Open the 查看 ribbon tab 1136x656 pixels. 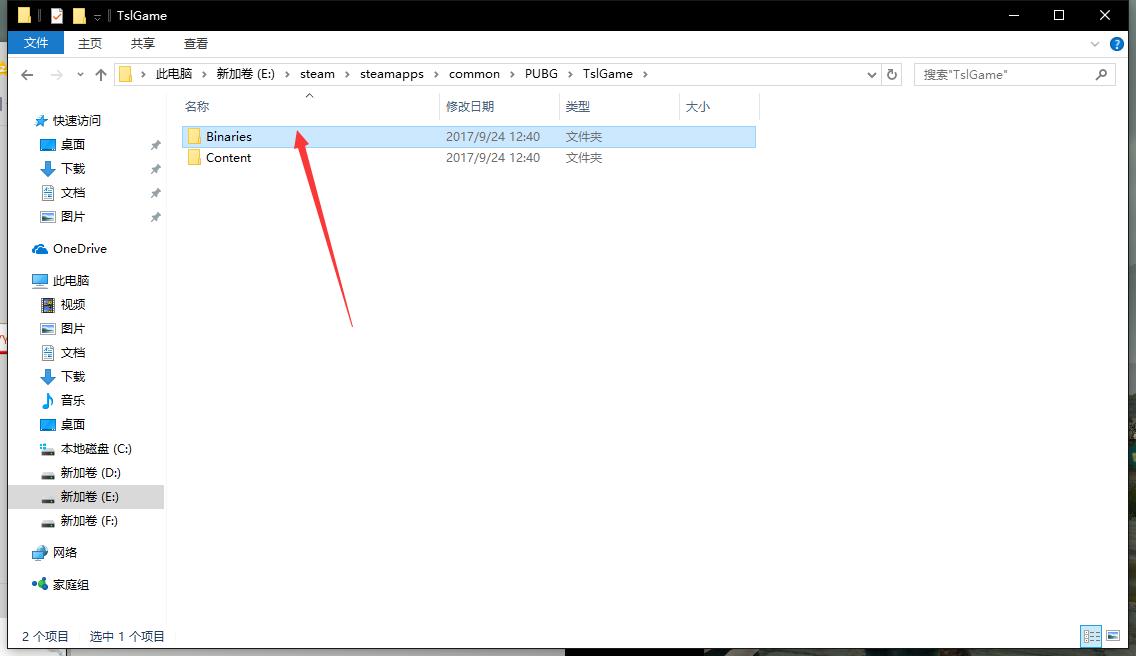196,43
